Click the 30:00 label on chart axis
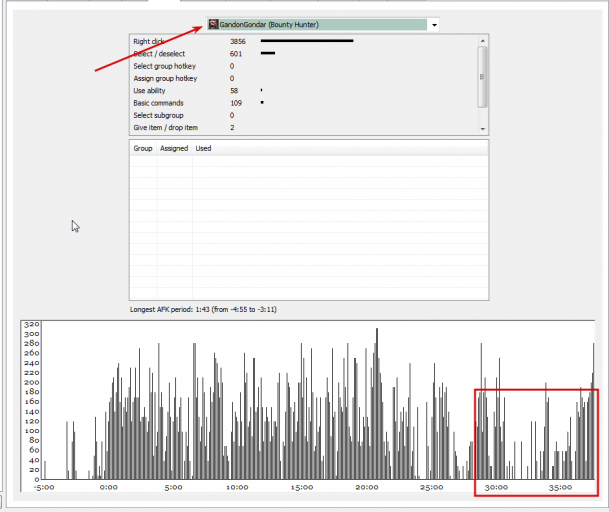Screen dimensions: 609x512 click(x=496, y=487)
